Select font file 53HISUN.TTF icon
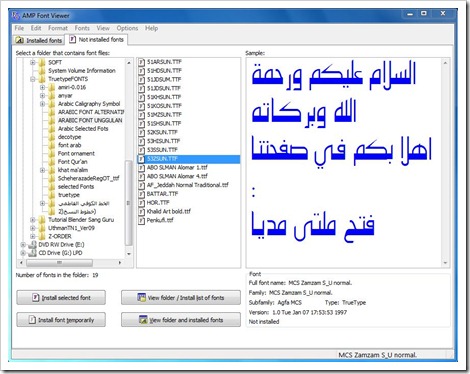 (x=142, y=141)
